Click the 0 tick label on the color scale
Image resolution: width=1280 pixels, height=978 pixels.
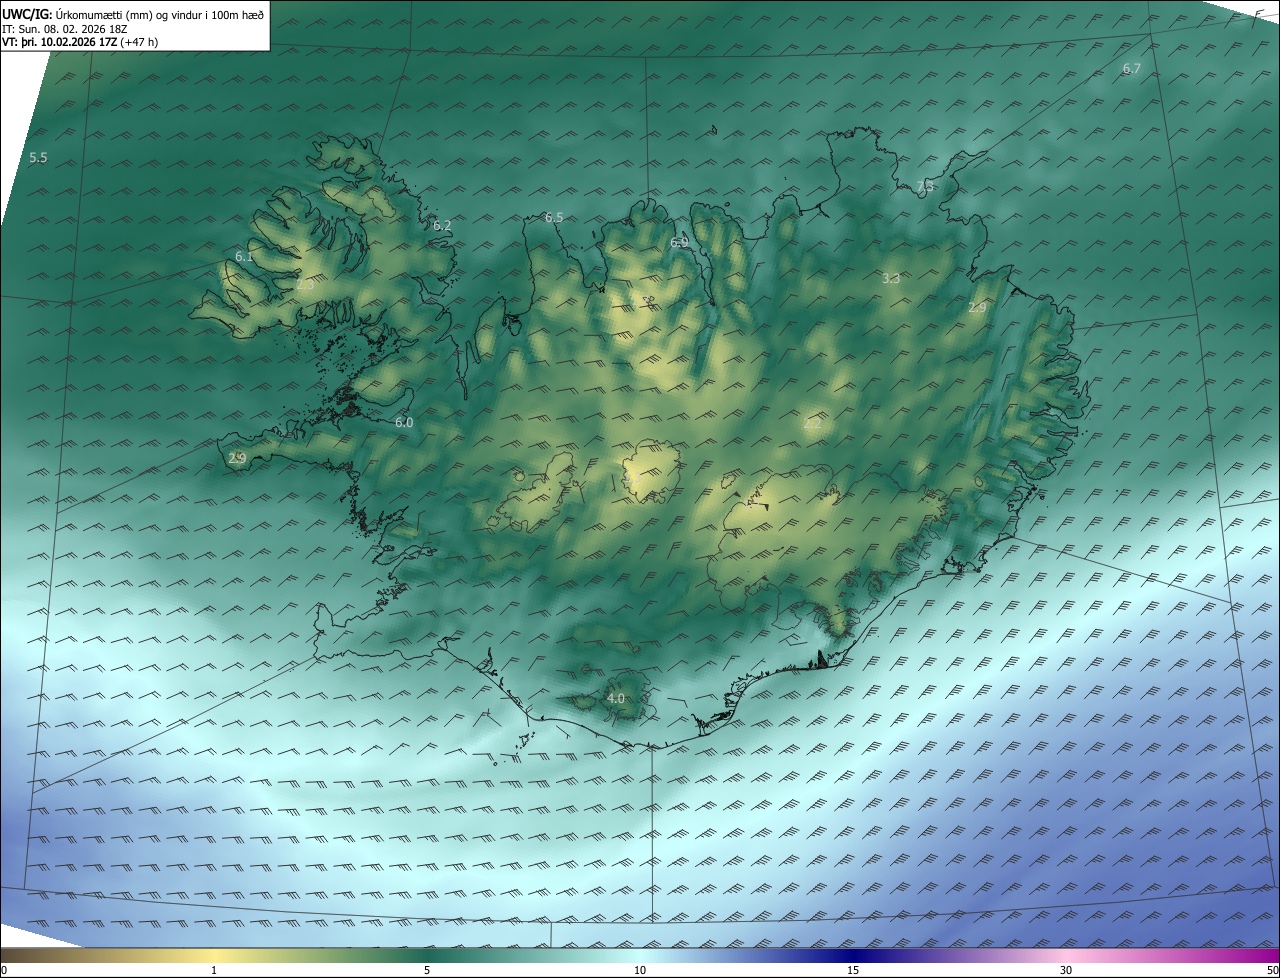pos(4,970)
